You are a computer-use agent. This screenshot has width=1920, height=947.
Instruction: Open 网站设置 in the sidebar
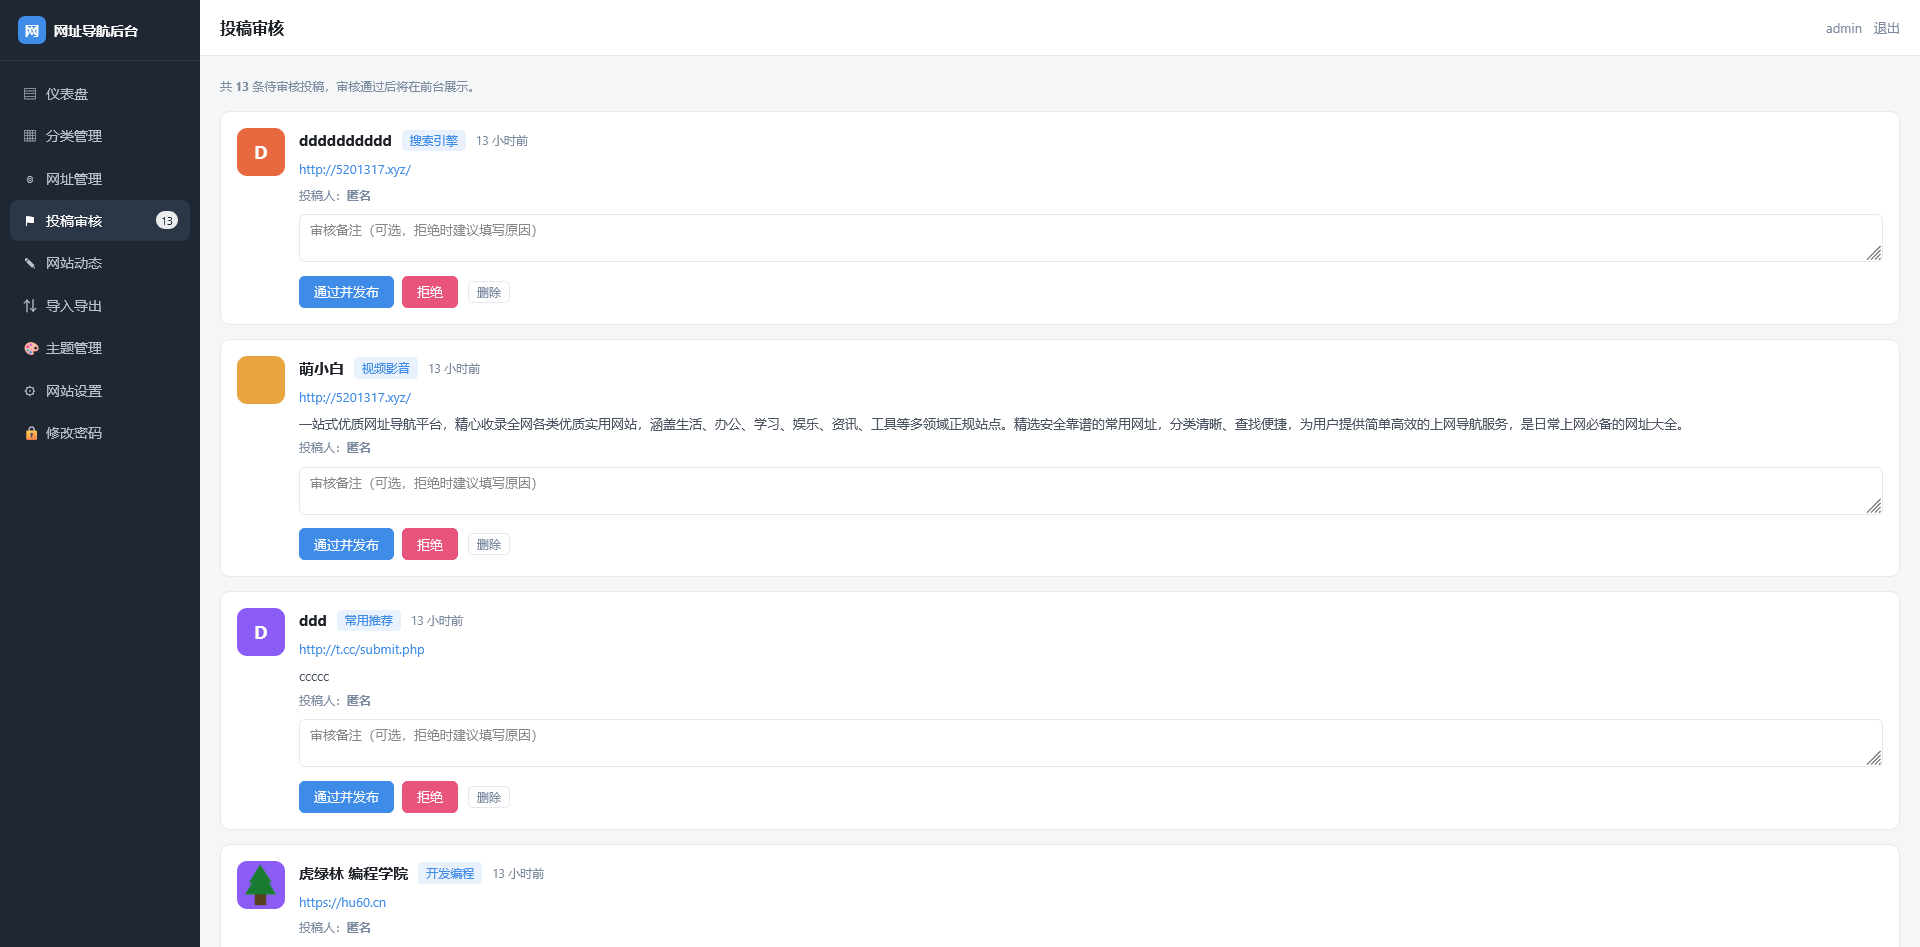[100, 391]
